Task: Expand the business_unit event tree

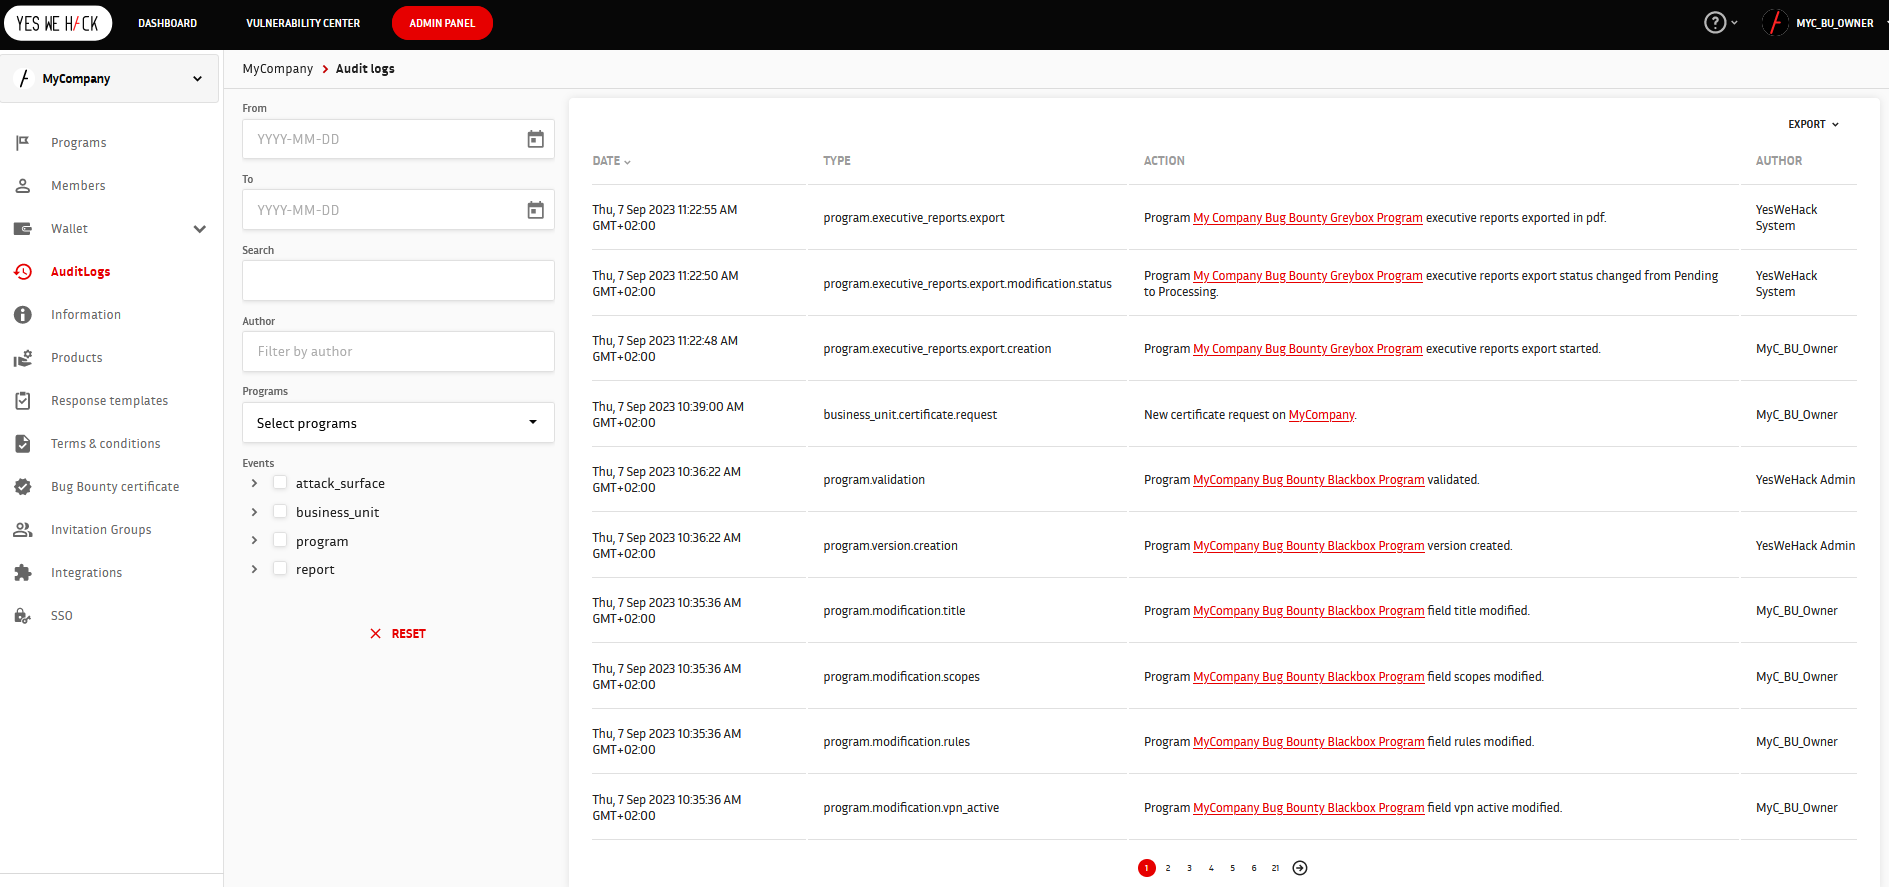Action: [x=254, y=512]
